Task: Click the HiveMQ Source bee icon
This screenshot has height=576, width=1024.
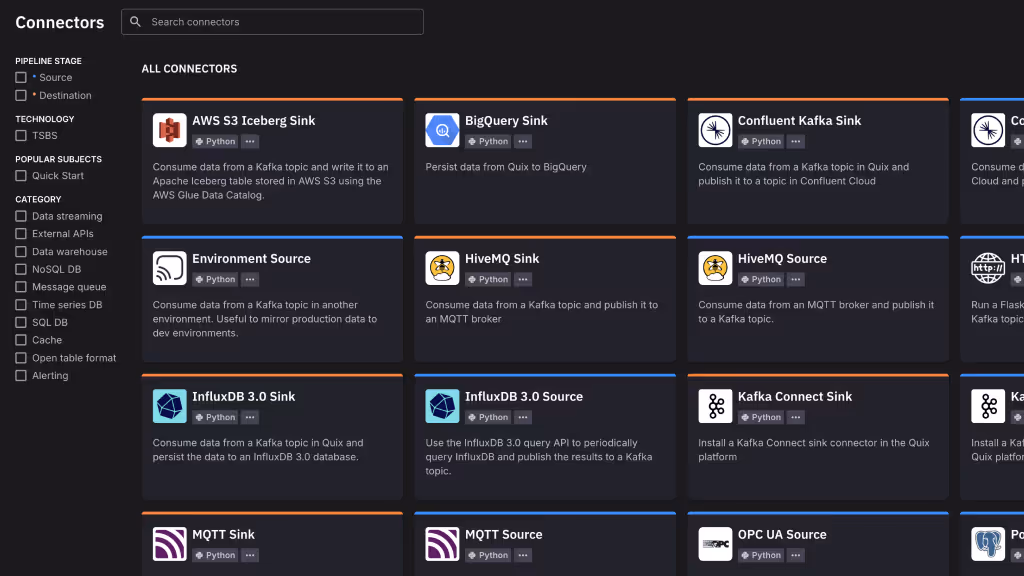Action: click(715, 268)
